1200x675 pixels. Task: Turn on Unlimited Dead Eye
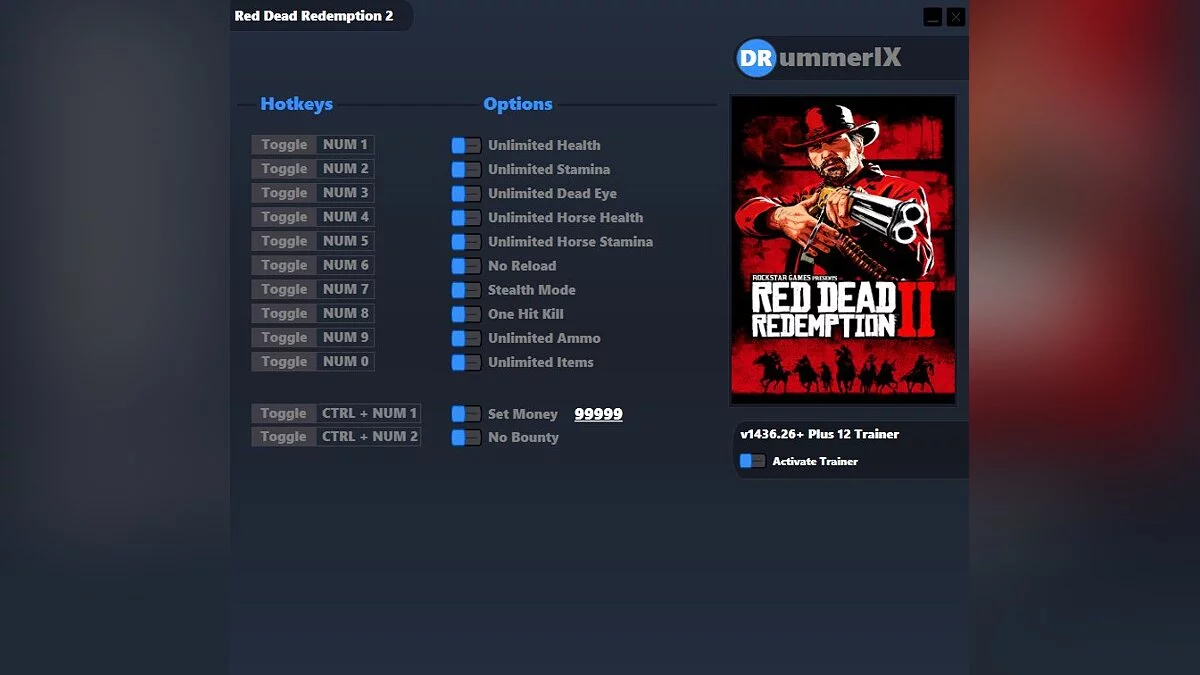(465, 193)
